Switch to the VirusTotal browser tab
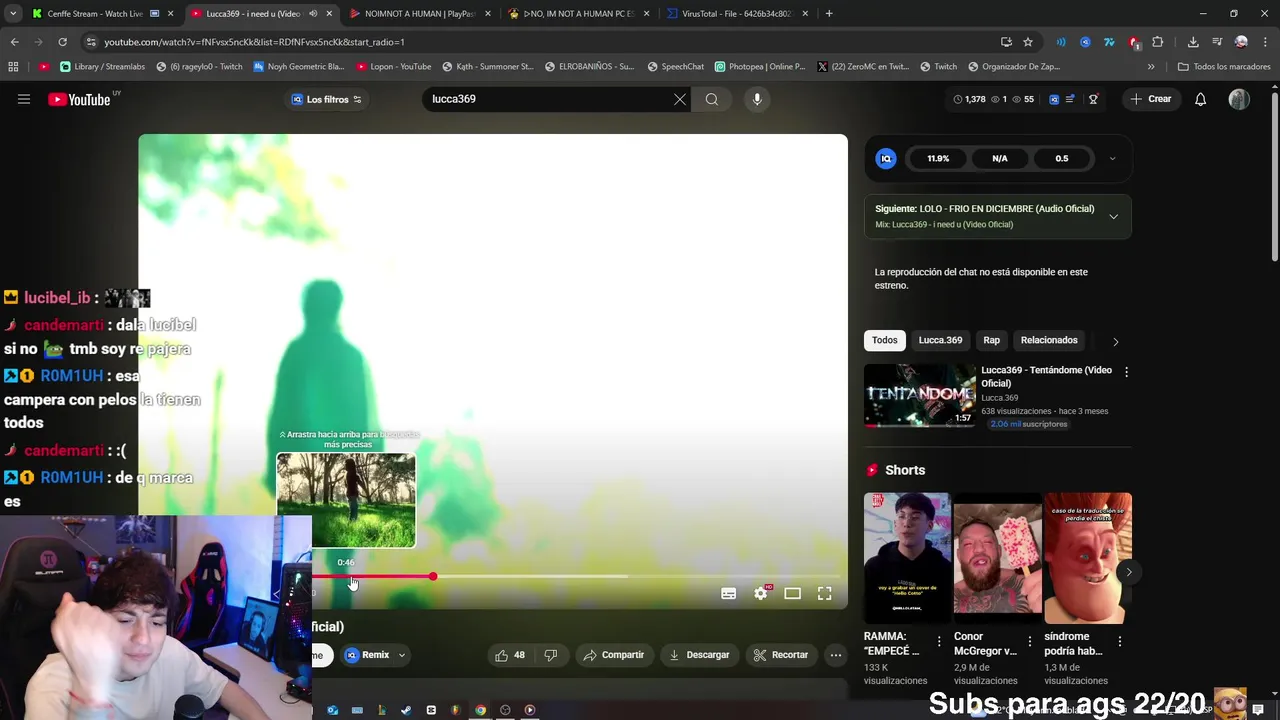Image resolution: width=1280 pixels, height=720 pixels. pos(736,14)
